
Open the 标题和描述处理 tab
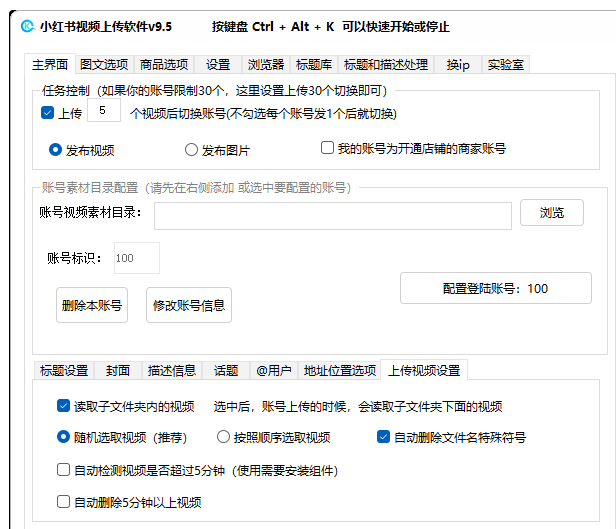(x=386, y=64)
